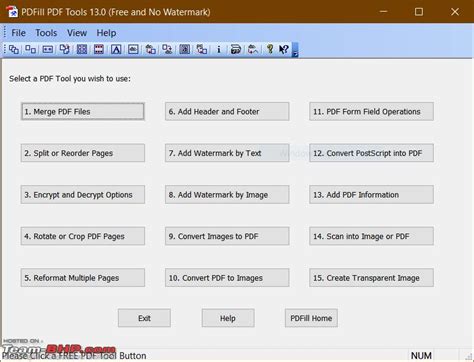Click the Convert Images to PDF toolbar icon
Viewport: 474px width, 362px height.
tap(150, 50)
